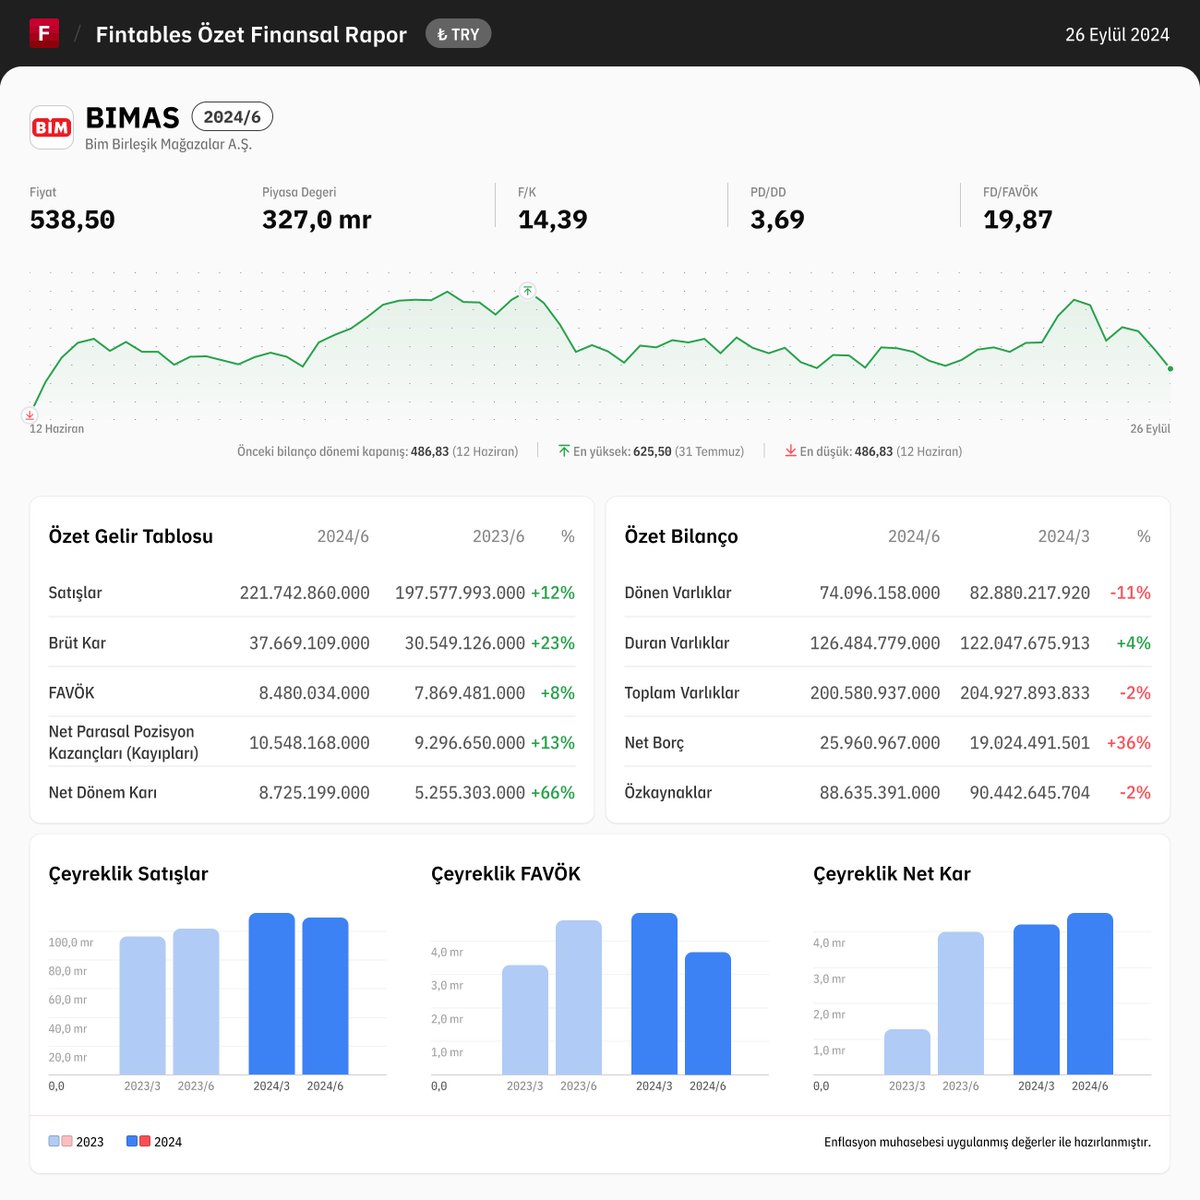Click the Fiyat value 538,50
The height and width of the screenshot is (1200, 1200).
pos(72,219)
